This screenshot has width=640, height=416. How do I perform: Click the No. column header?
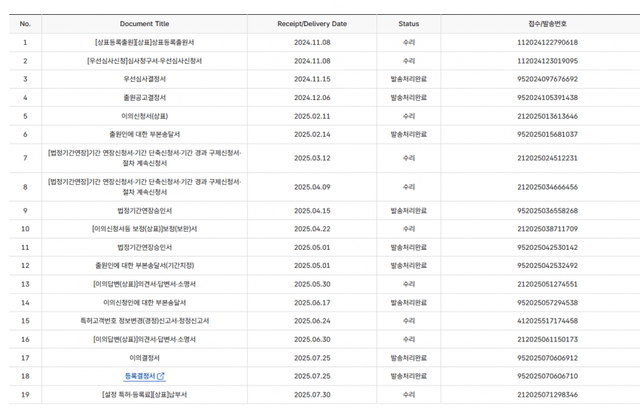pyautogui.click(x=25, y=23)
